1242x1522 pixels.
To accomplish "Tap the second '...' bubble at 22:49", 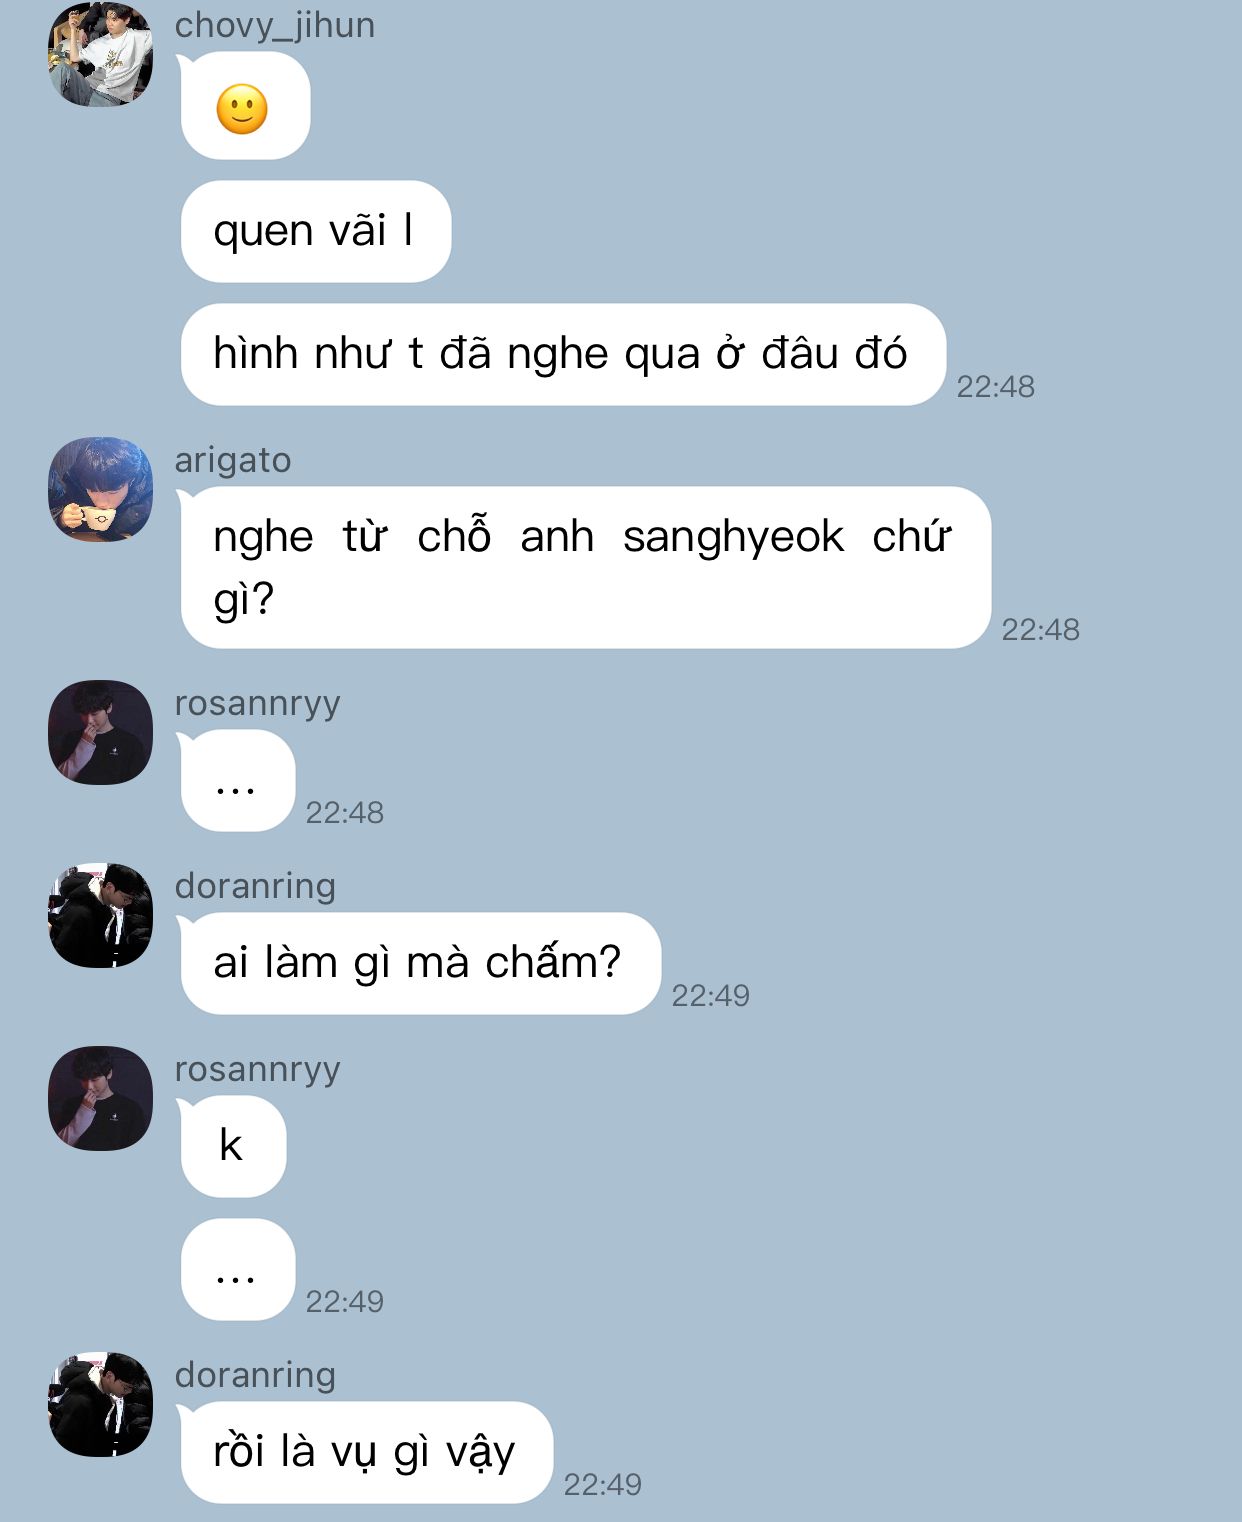I will (237, 1269).
